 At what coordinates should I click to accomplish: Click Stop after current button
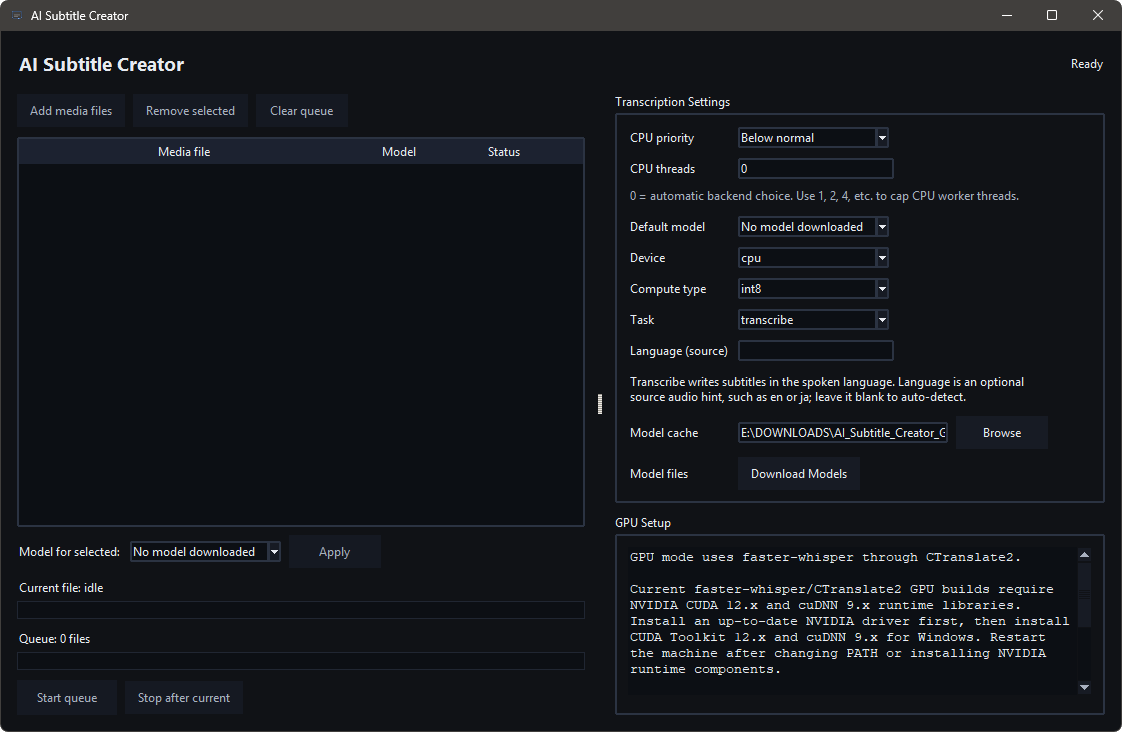point(184,698)
